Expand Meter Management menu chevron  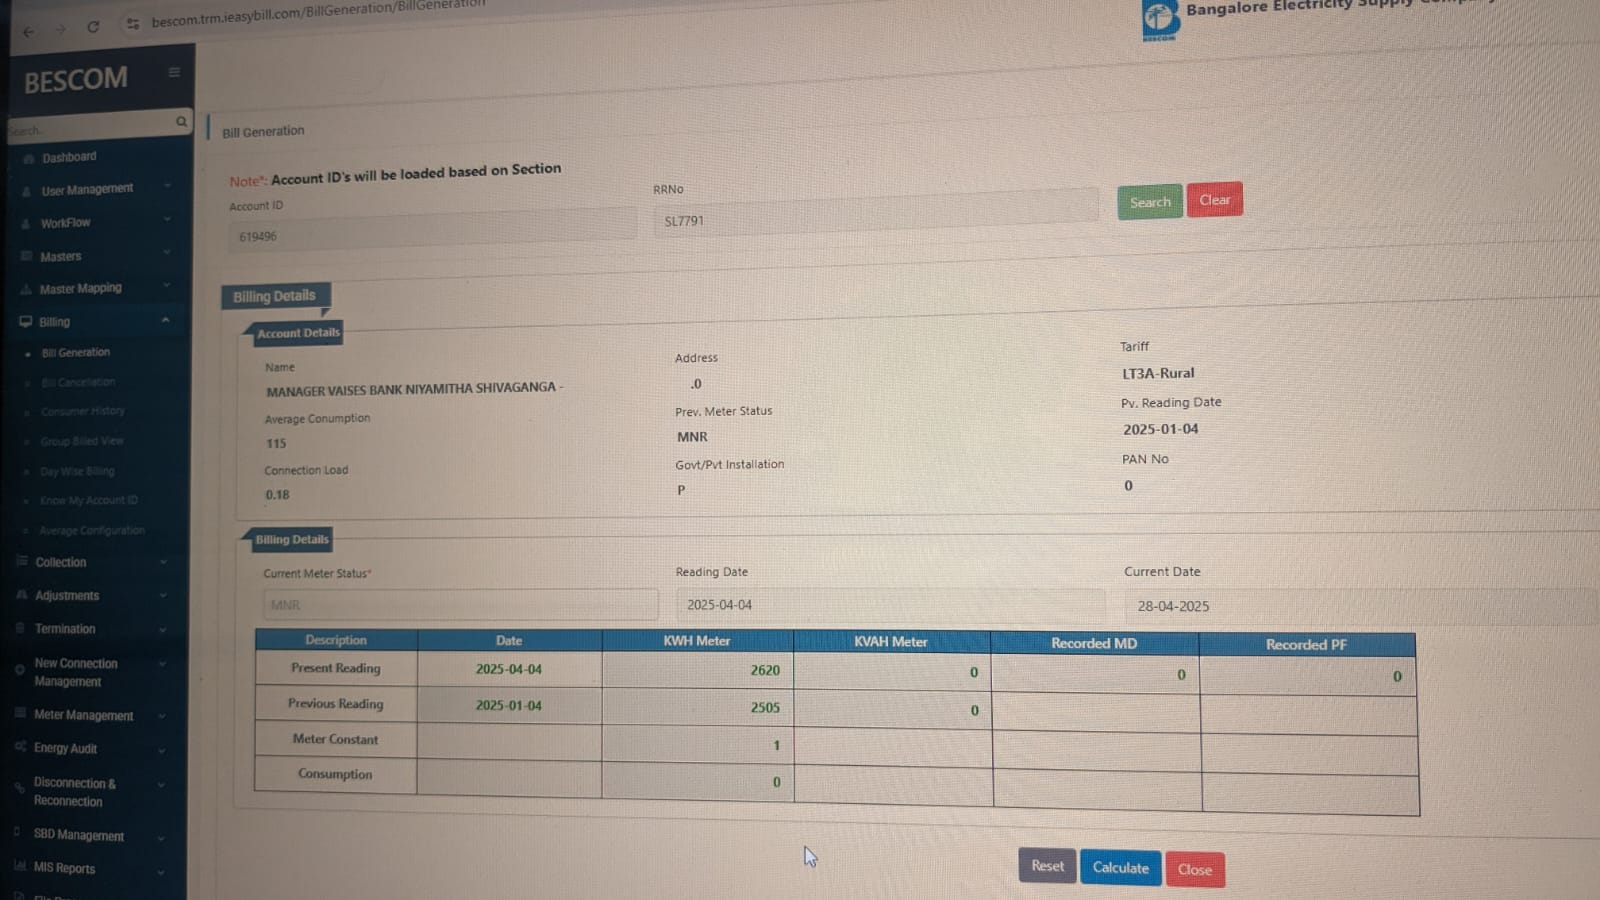[161, 716]
